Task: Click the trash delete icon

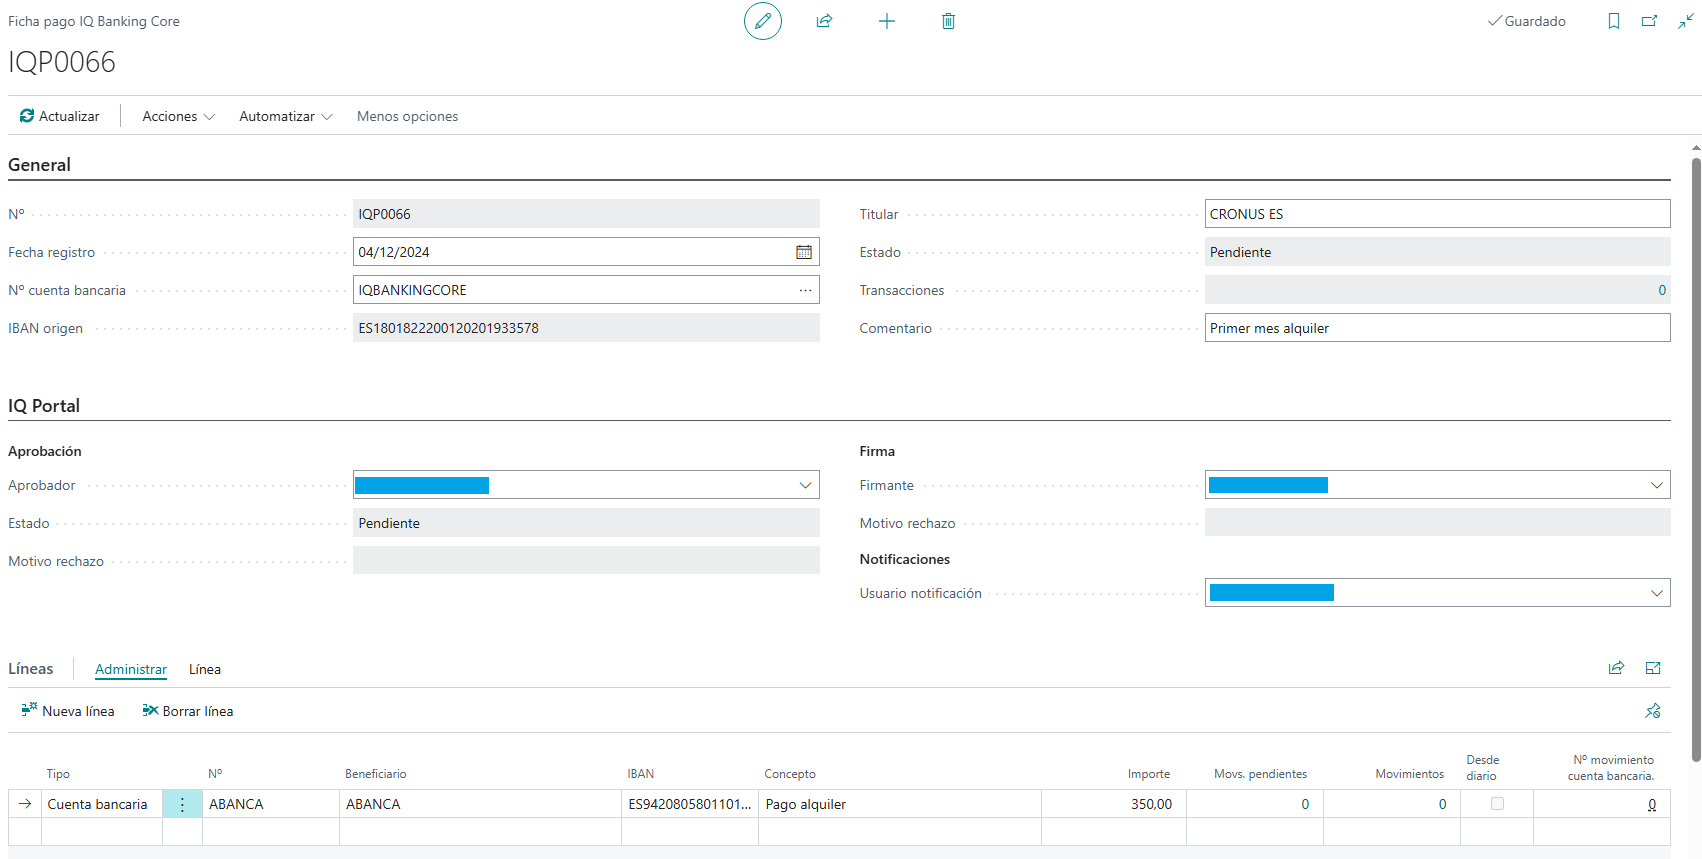Action: (948, 21)
